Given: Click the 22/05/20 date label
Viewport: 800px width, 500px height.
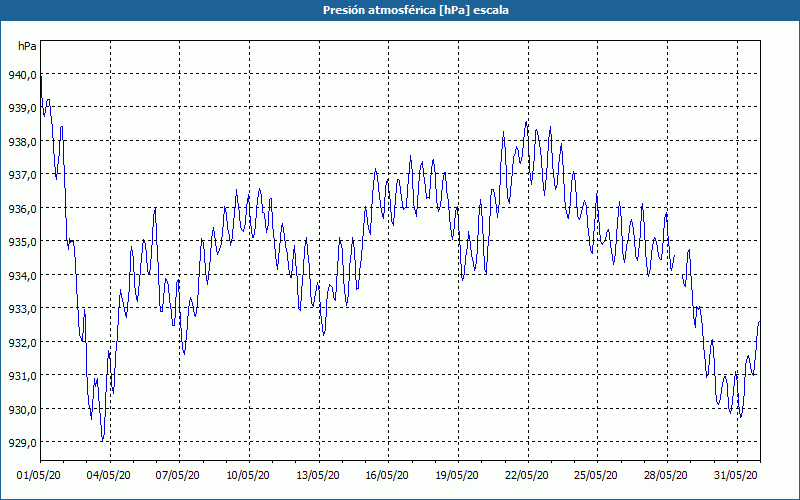Looking at the screenshot, I should coord(527,475).
